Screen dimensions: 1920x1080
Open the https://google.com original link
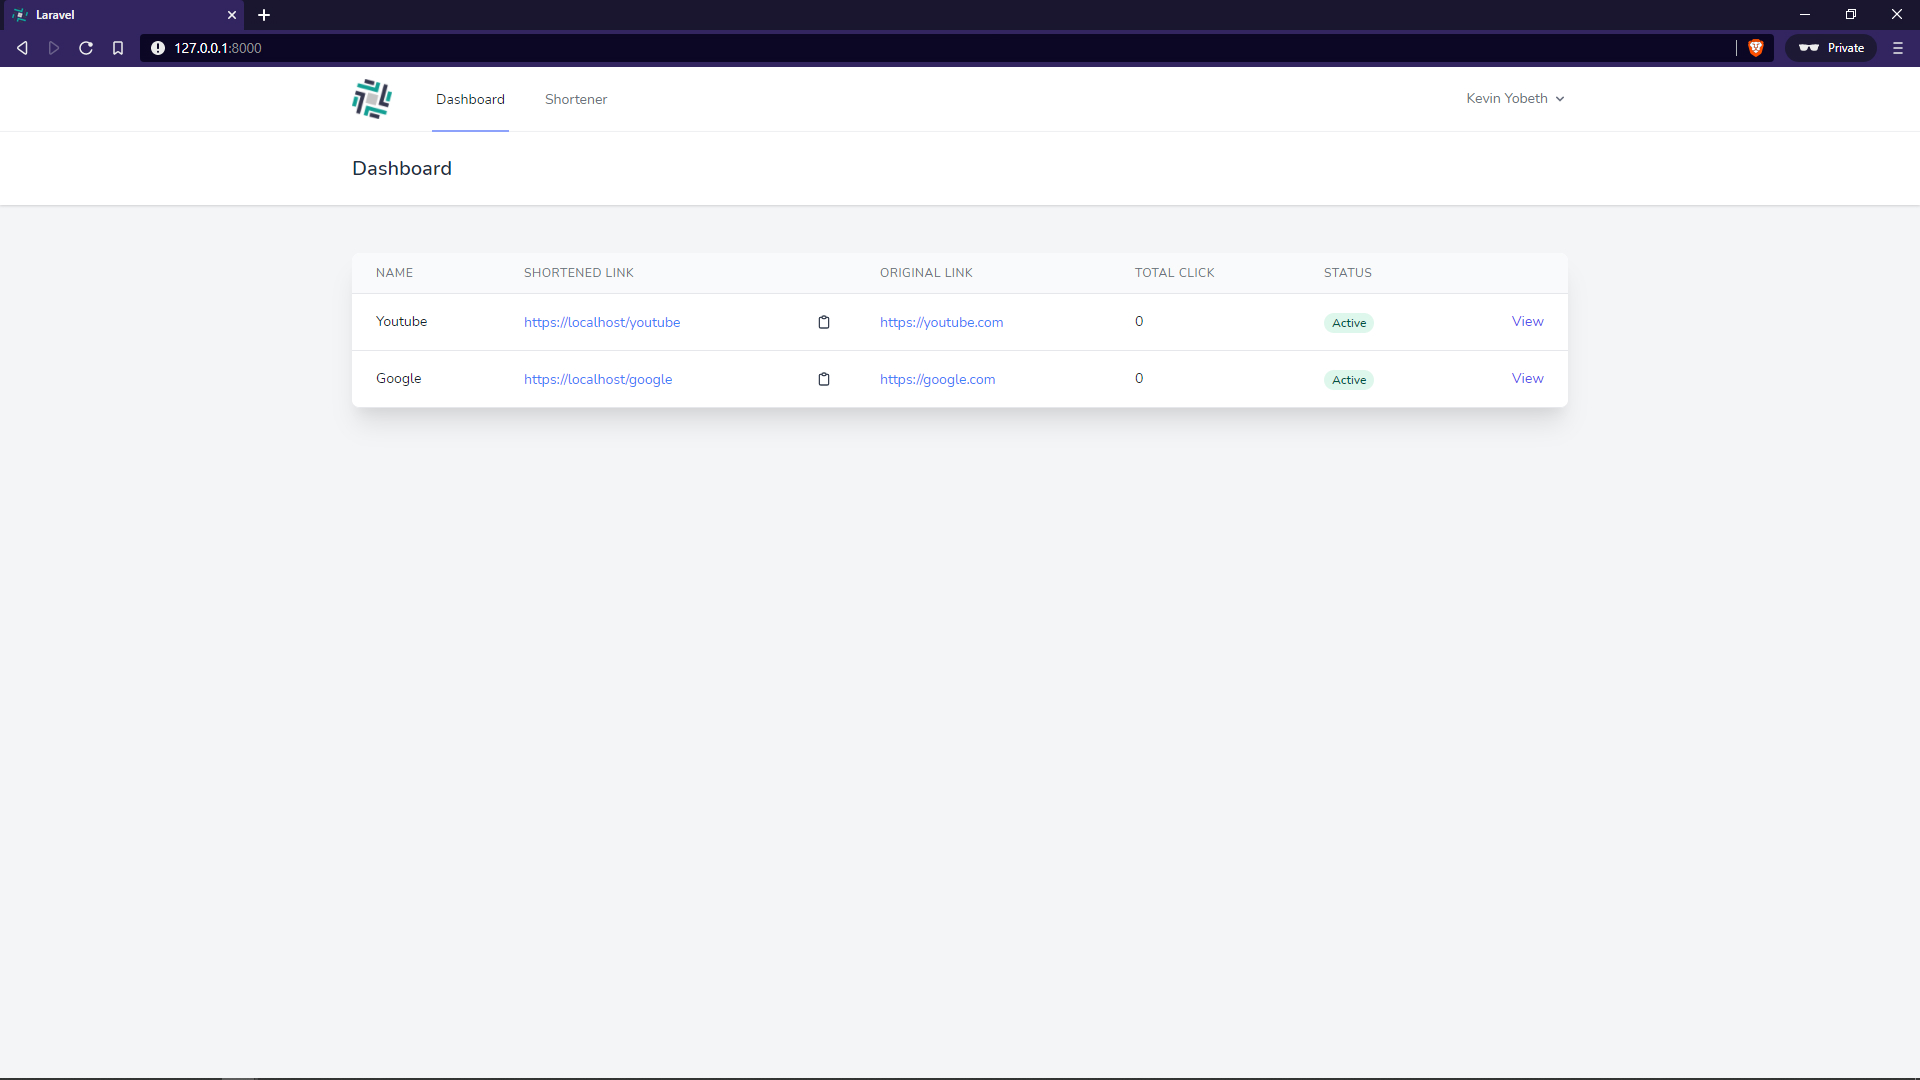coord(937,379)
